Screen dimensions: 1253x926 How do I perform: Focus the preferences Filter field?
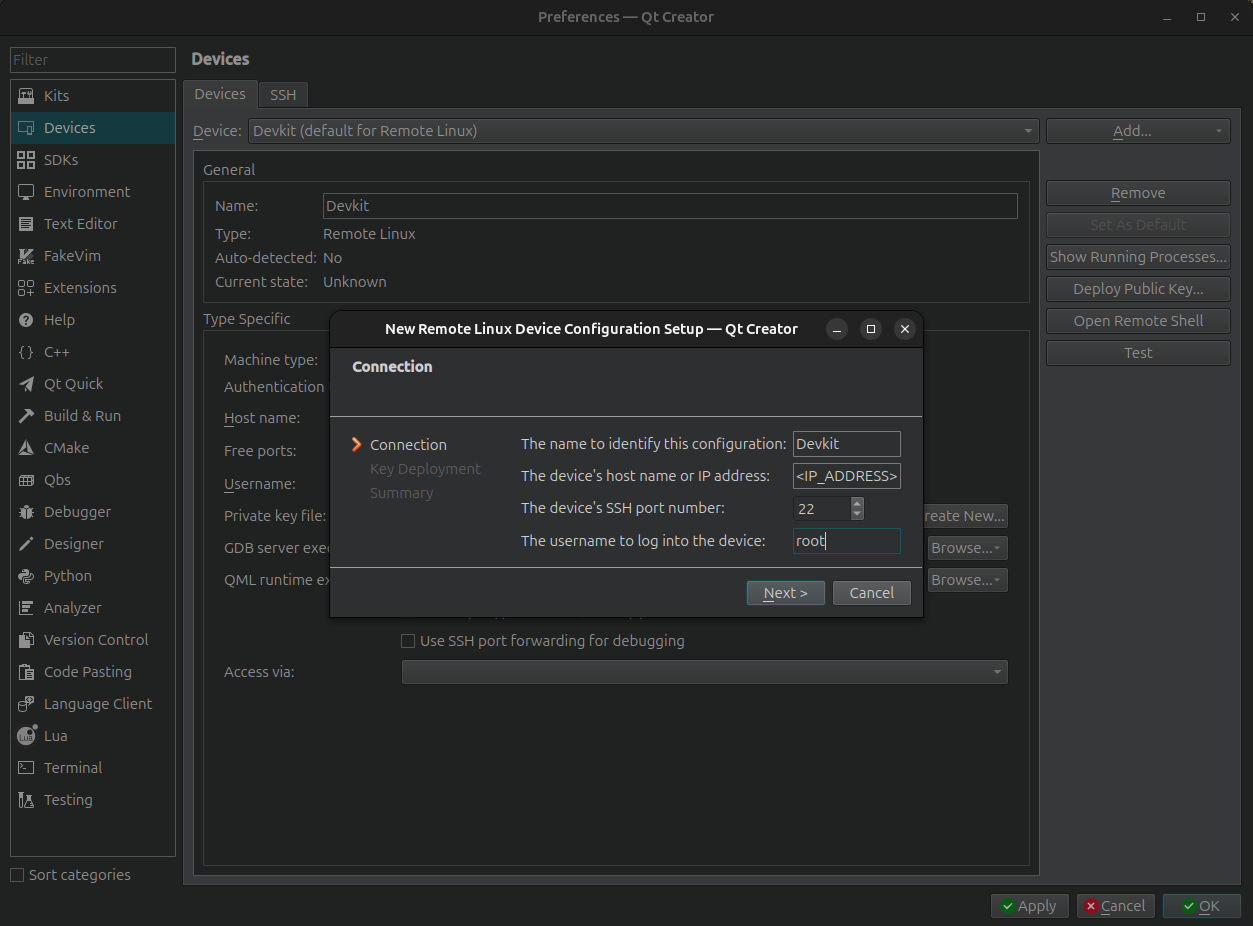[x=93, y=60]
